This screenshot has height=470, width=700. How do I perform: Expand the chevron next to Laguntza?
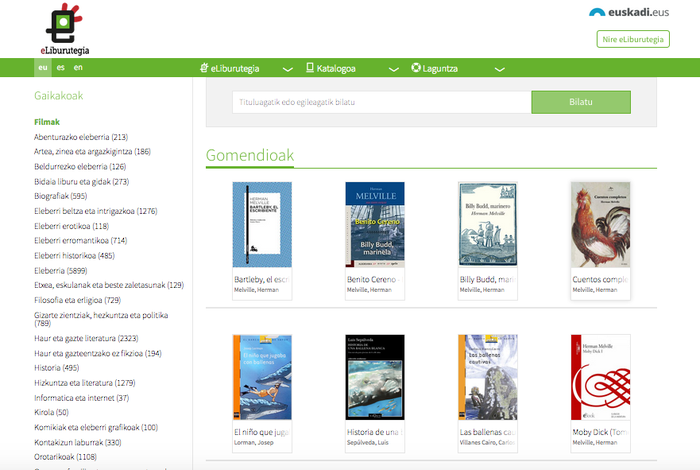tap(499, 69)
